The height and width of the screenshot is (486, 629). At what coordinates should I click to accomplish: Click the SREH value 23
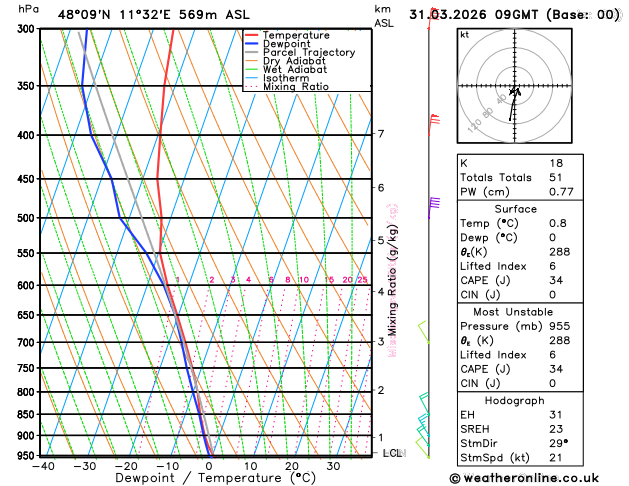pyautogui.click(x=556, y=429)
